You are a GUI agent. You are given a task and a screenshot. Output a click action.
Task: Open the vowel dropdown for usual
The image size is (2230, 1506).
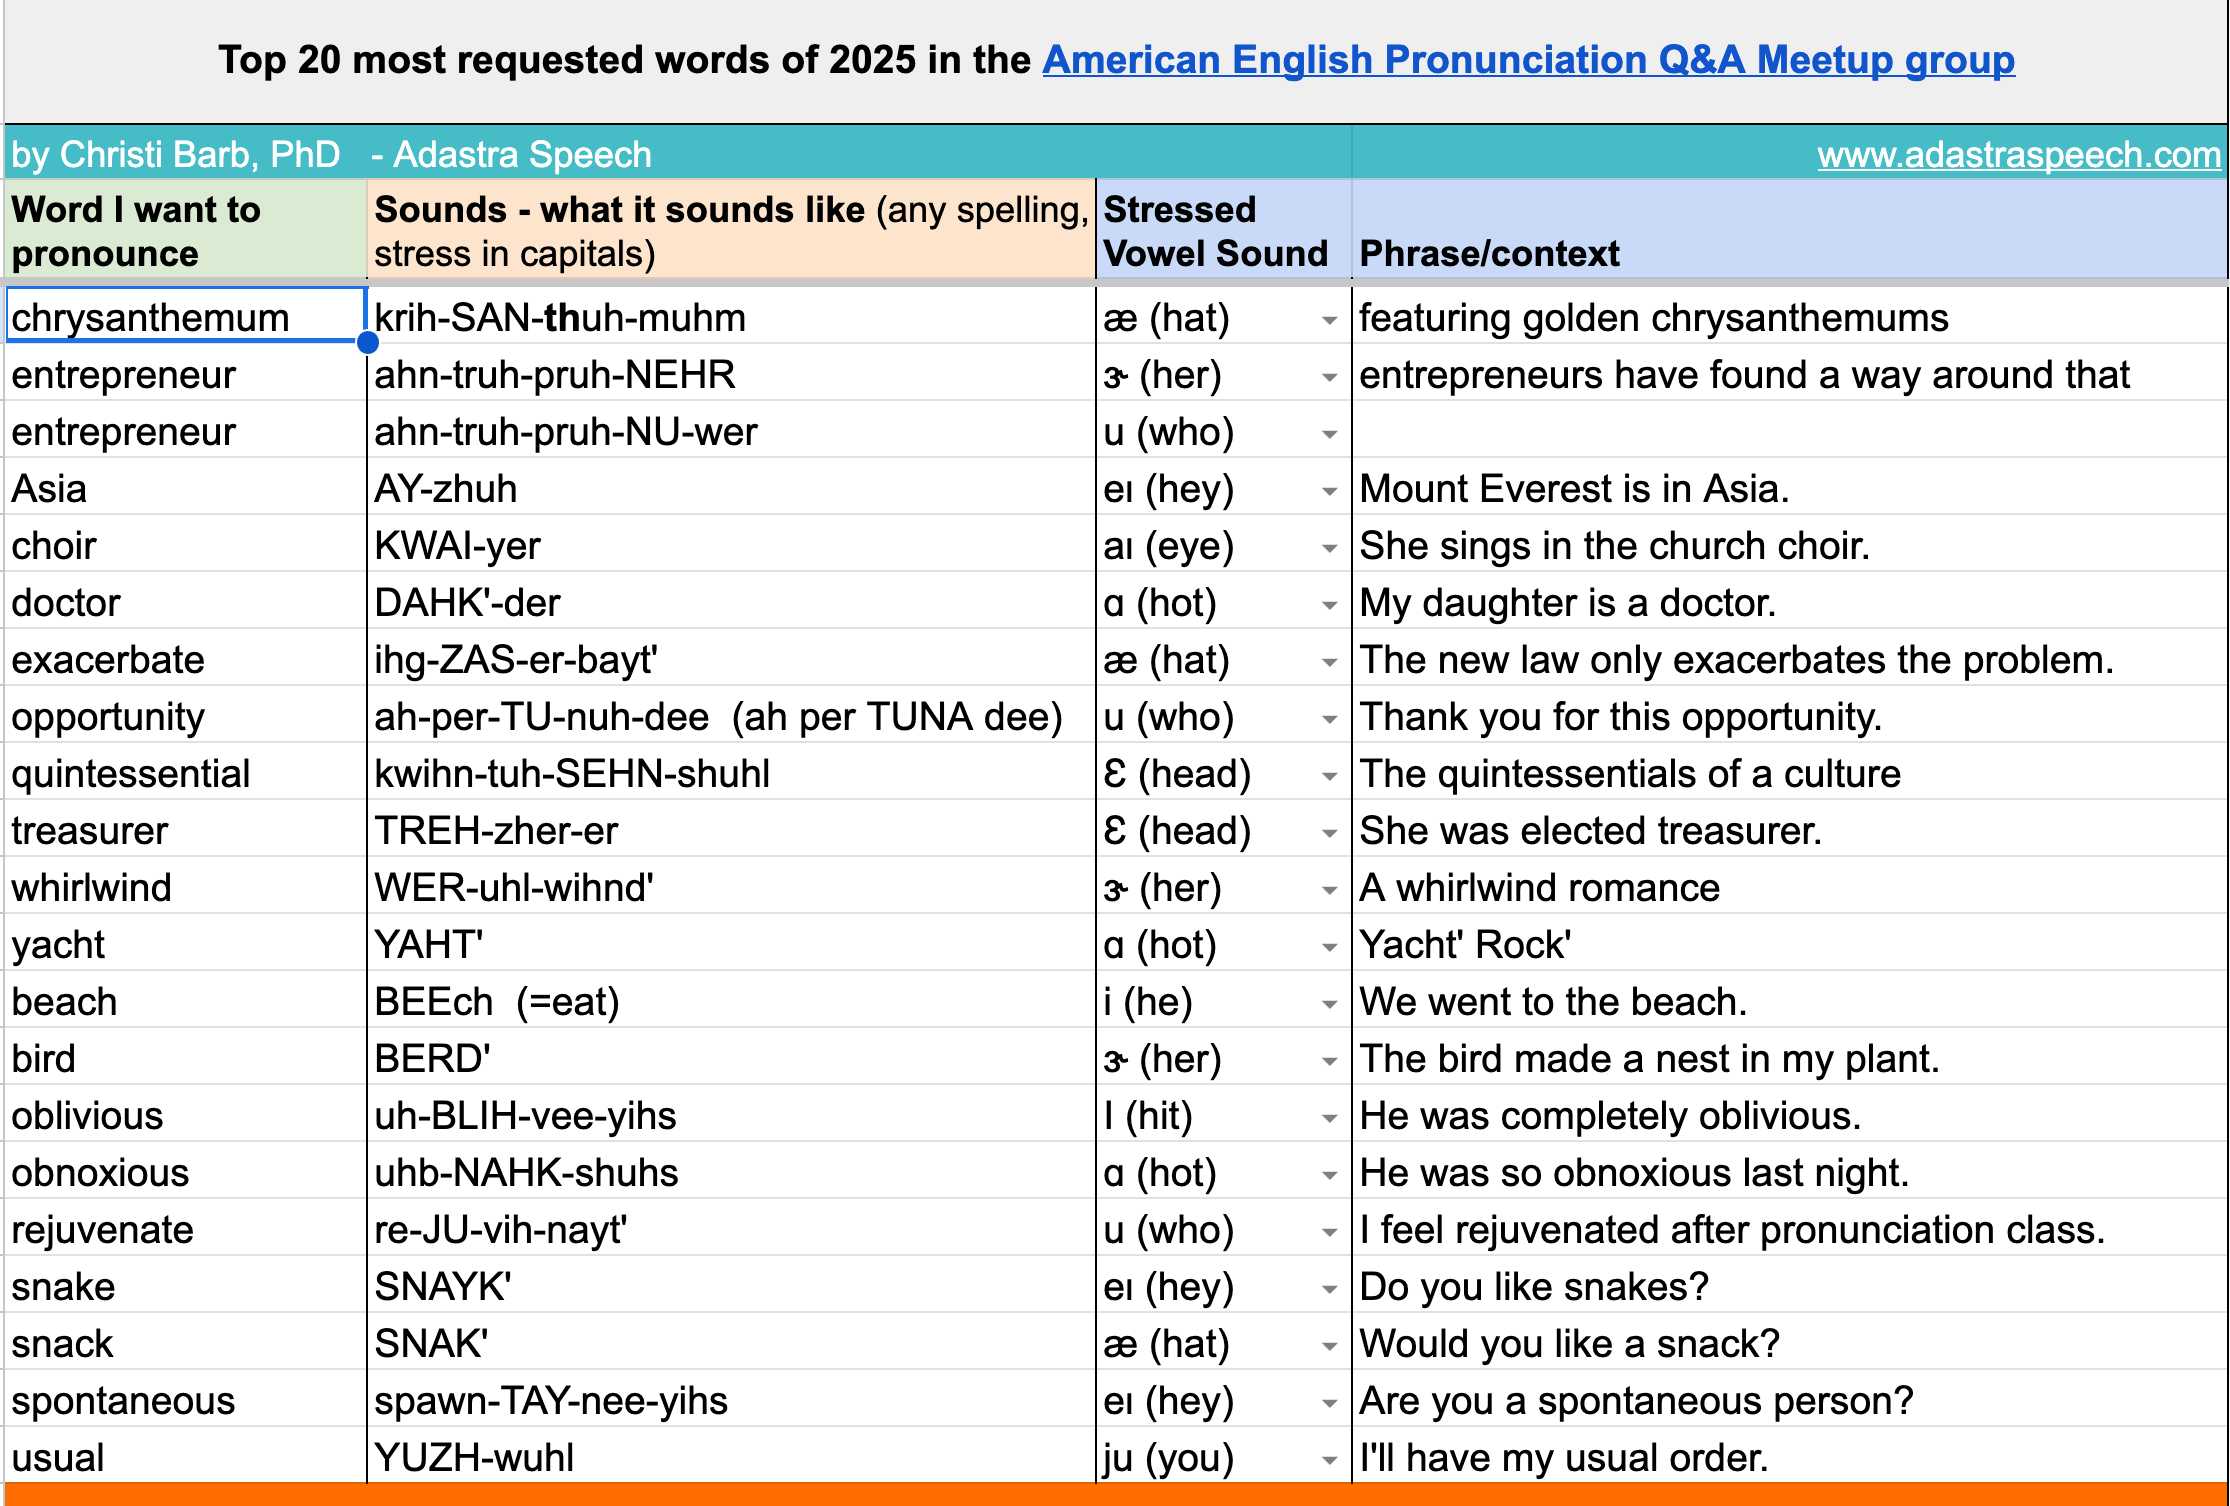coord(1329,1460)
